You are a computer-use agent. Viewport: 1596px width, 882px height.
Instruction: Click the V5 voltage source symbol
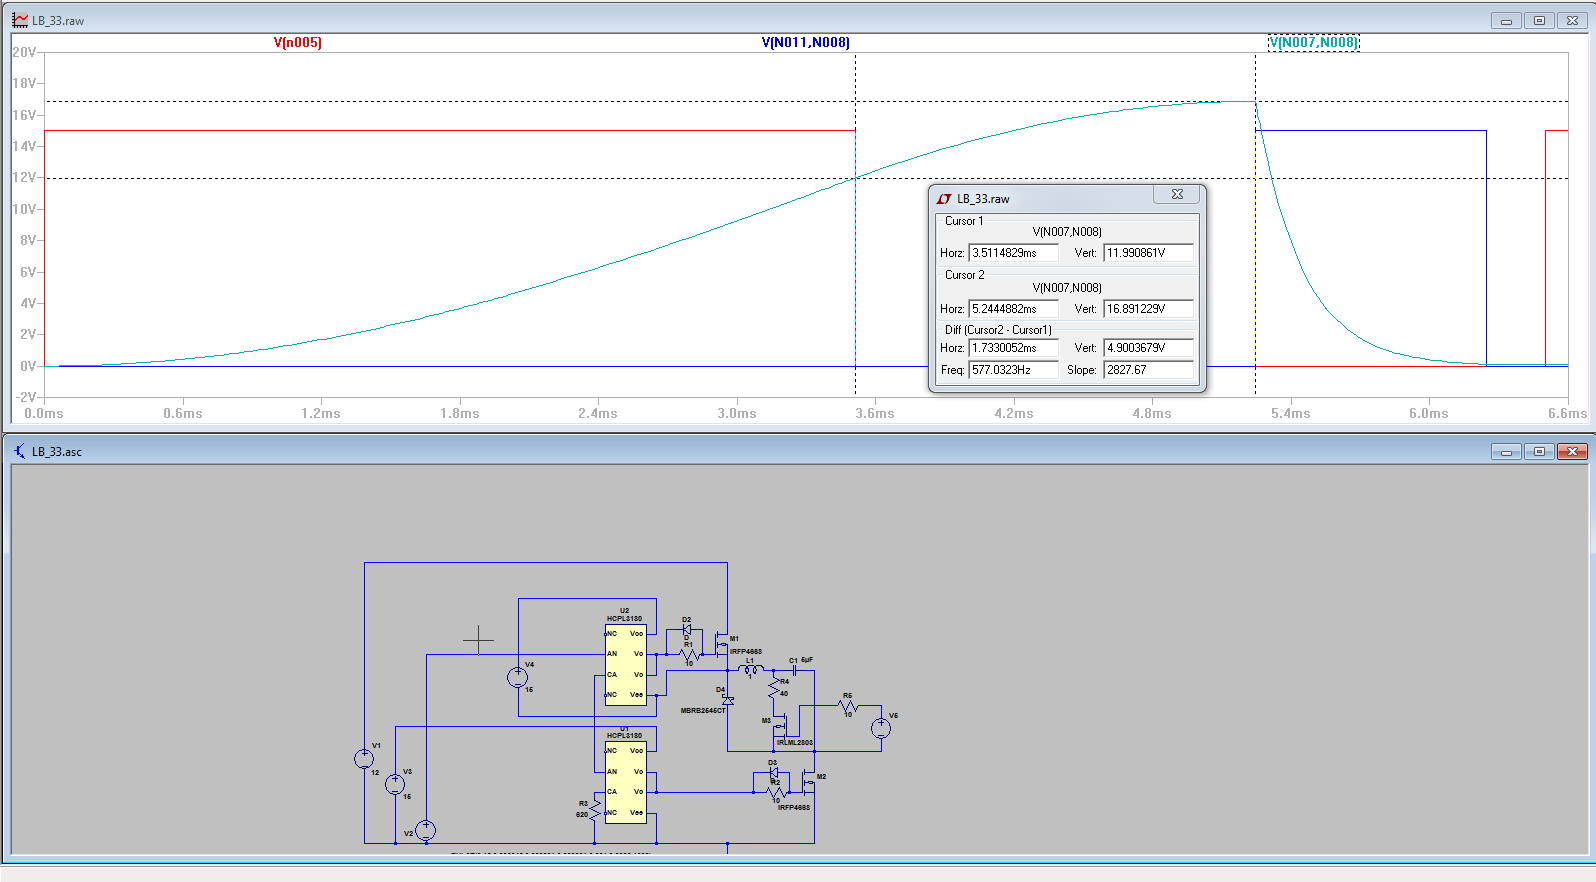click(x=880, y=728)
